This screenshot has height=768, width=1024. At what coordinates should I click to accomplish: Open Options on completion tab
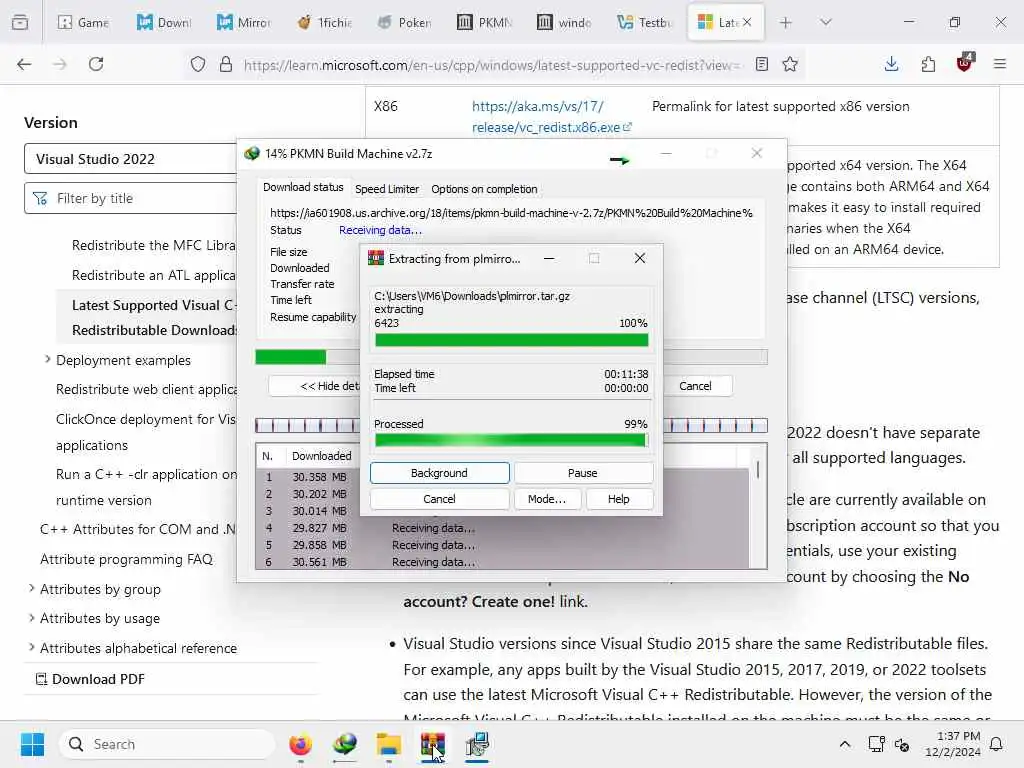click(x=484, y=189)
